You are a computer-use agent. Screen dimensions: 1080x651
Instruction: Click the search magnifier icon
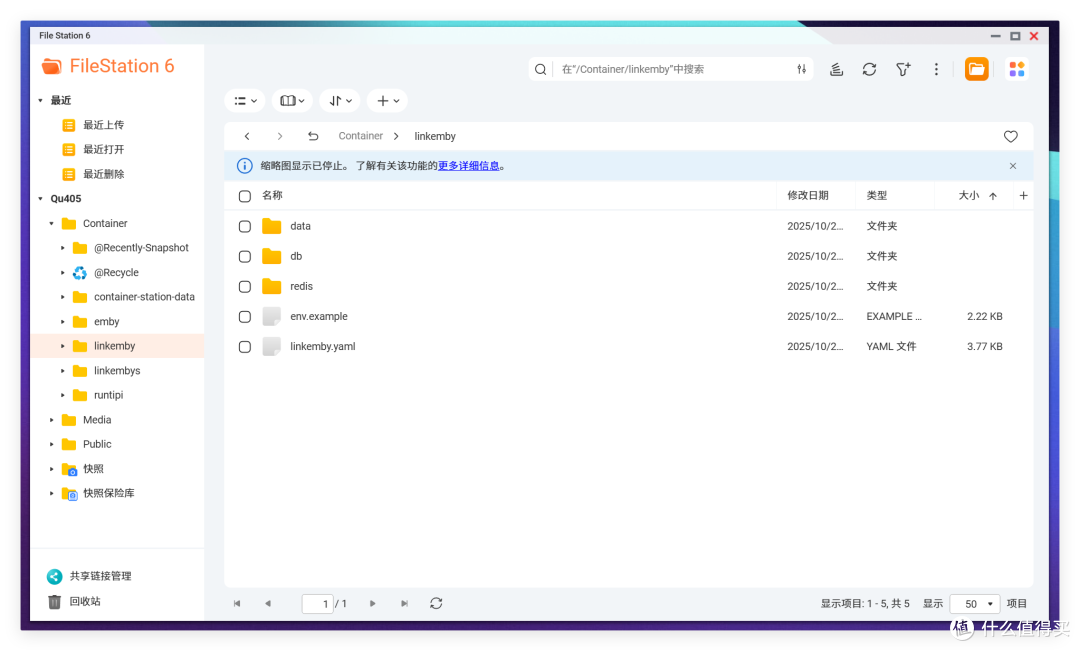click(x=541, y=69)
